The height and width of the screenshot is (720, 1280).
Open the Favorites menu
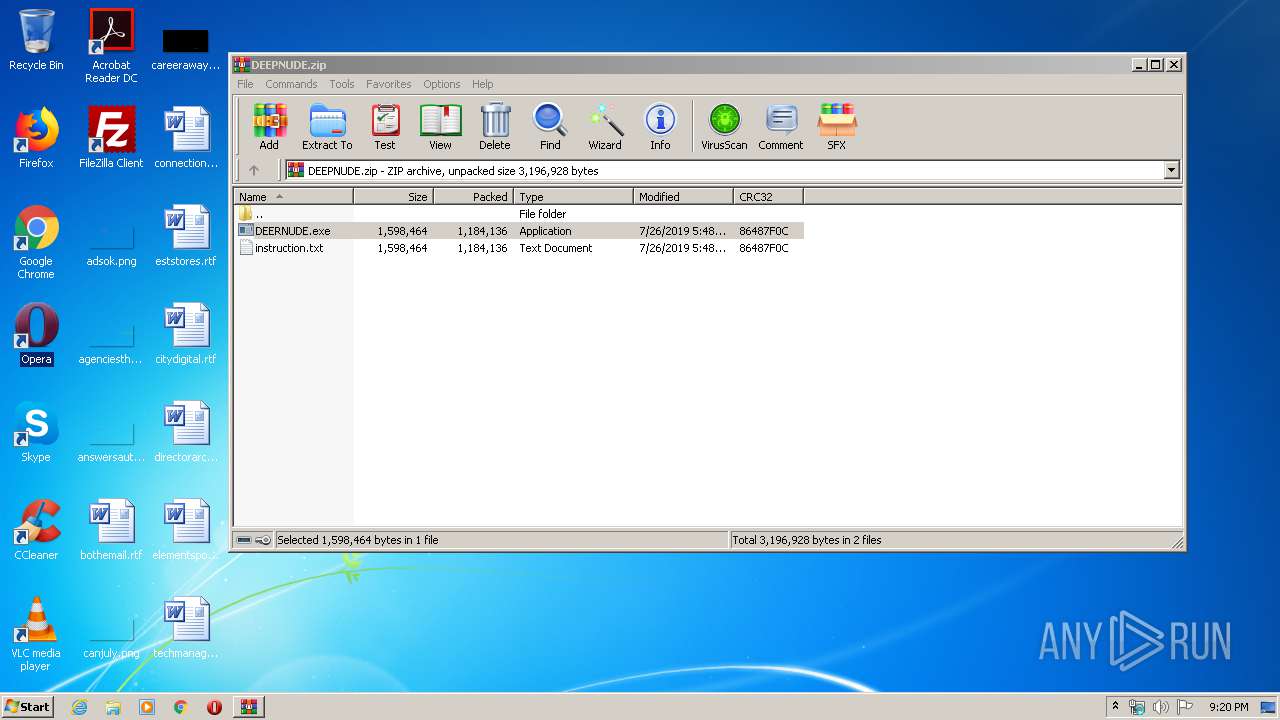[x=388, y=84]
